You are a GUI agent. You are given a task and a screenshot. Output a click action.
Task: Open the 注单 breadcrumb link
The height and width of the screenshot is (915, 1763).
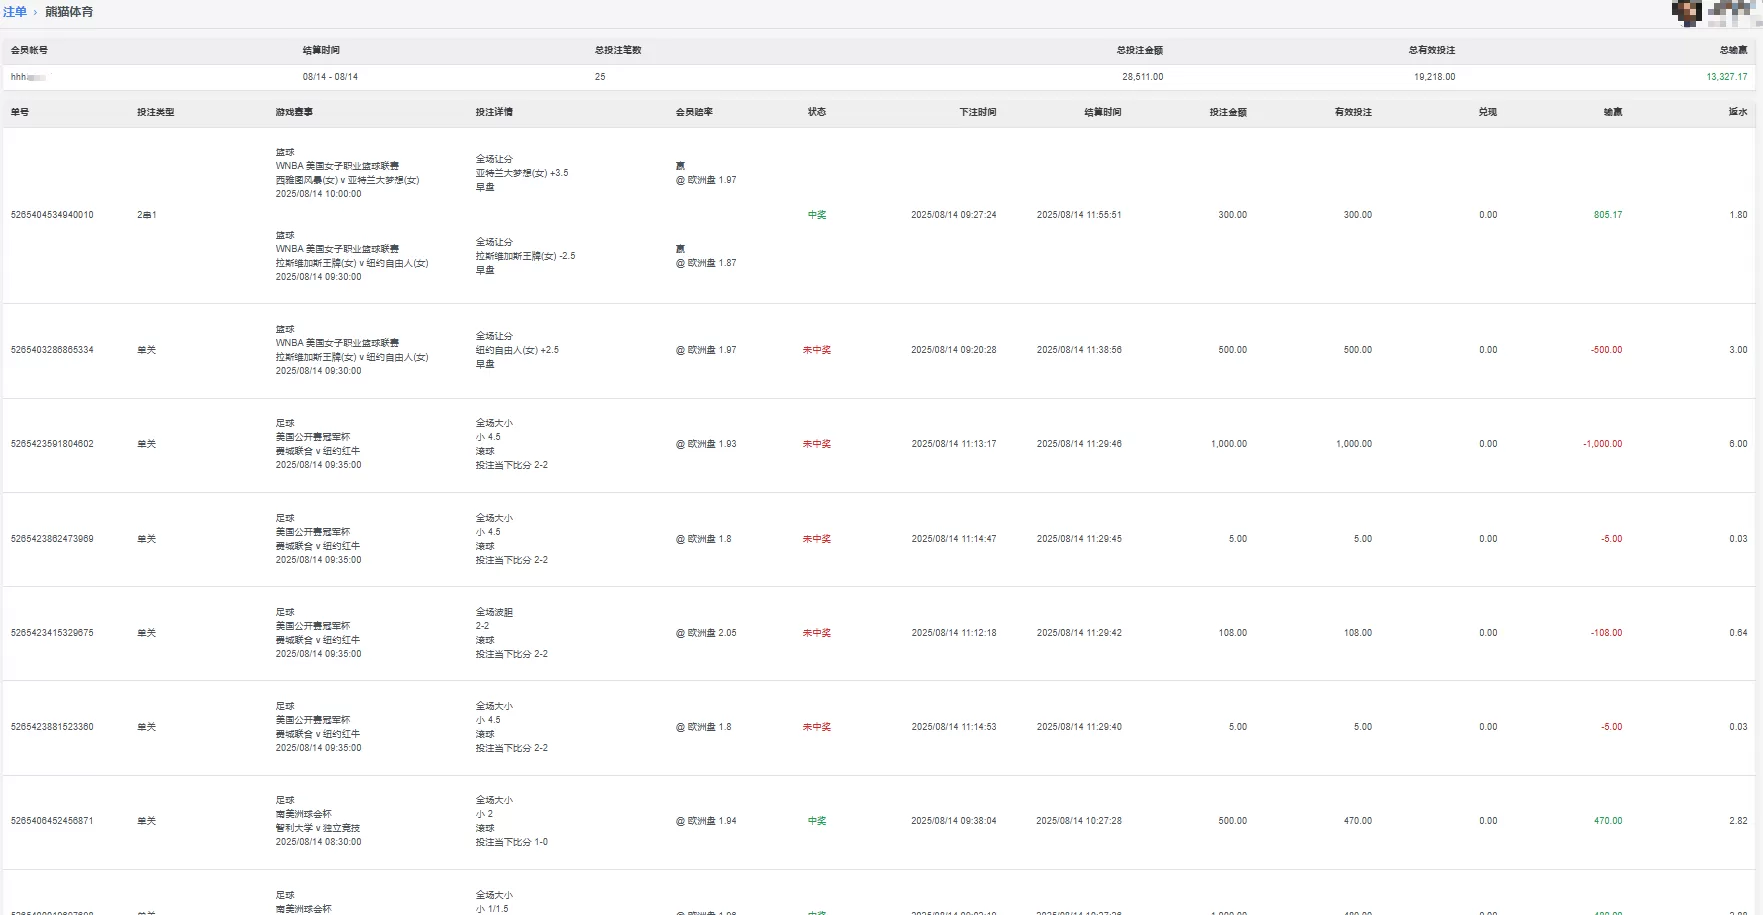coord(15,12)
